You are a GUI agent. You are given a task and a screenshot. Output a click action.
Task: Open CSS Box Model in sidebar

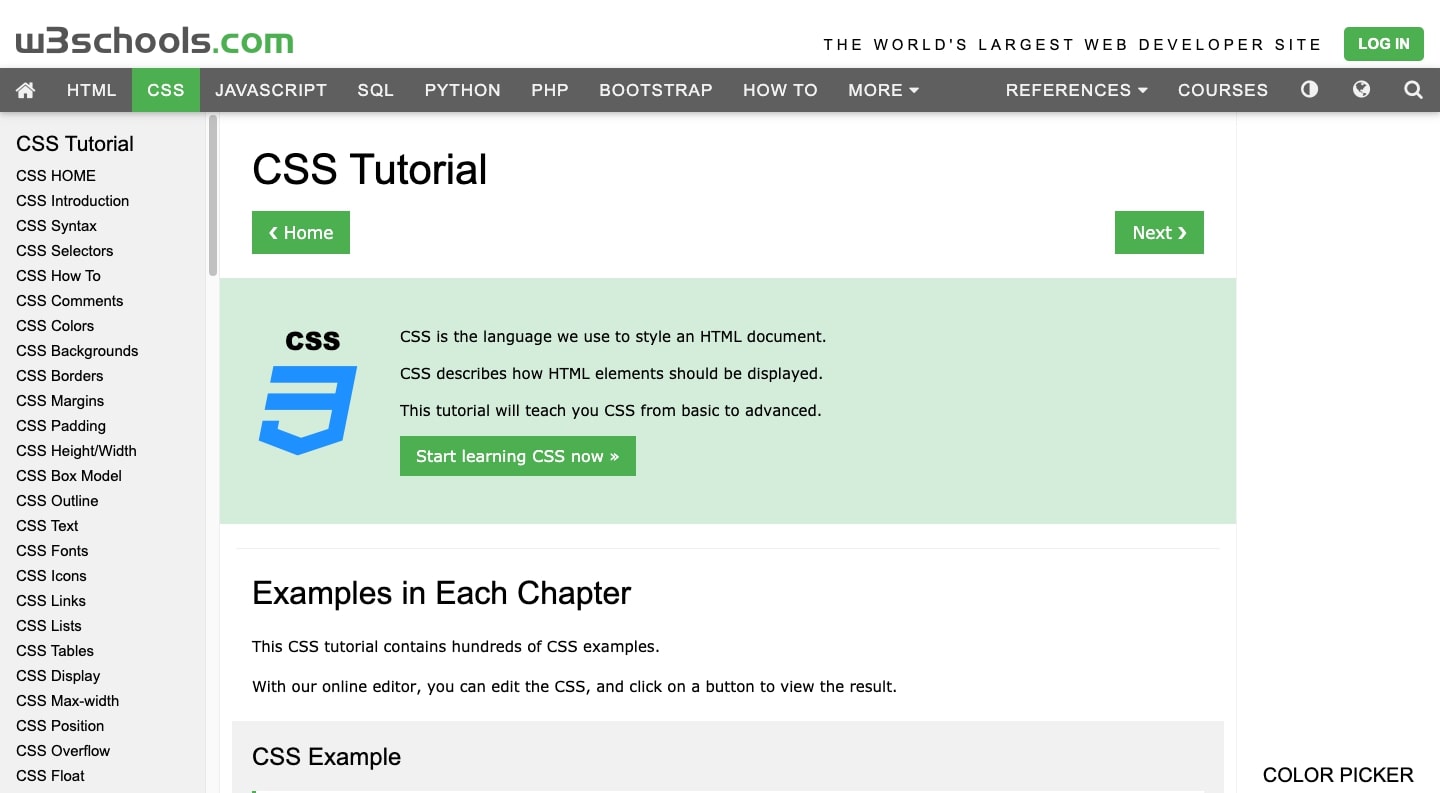69,475
